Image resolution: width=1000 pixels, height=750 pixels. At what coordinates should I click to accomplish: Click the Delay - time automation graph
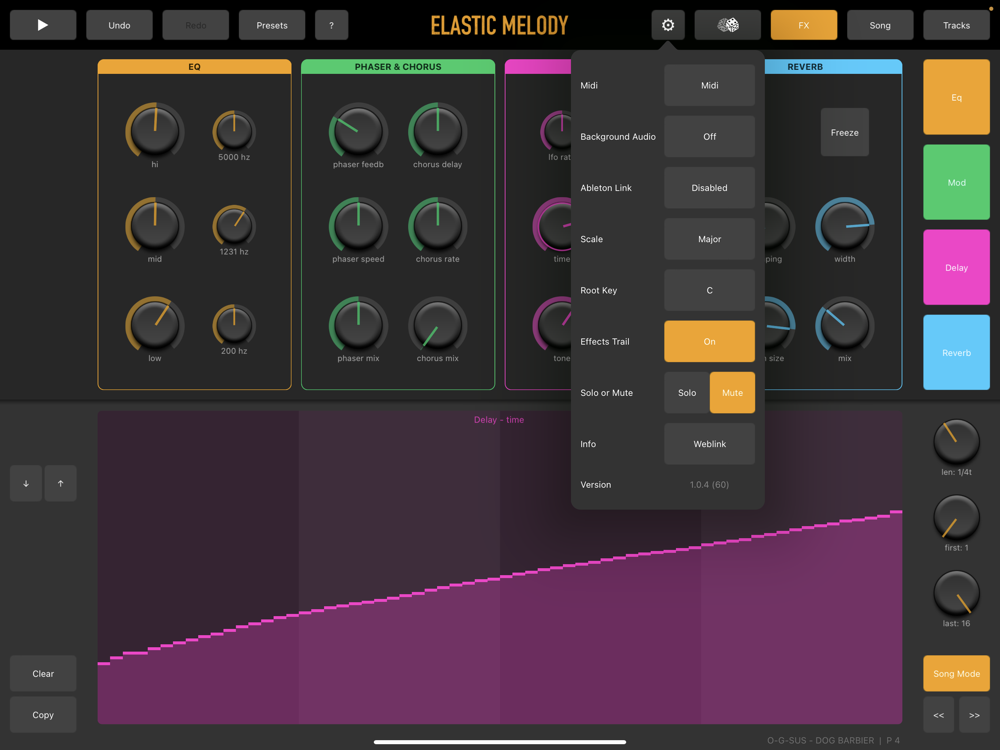[x=499, y=567]
